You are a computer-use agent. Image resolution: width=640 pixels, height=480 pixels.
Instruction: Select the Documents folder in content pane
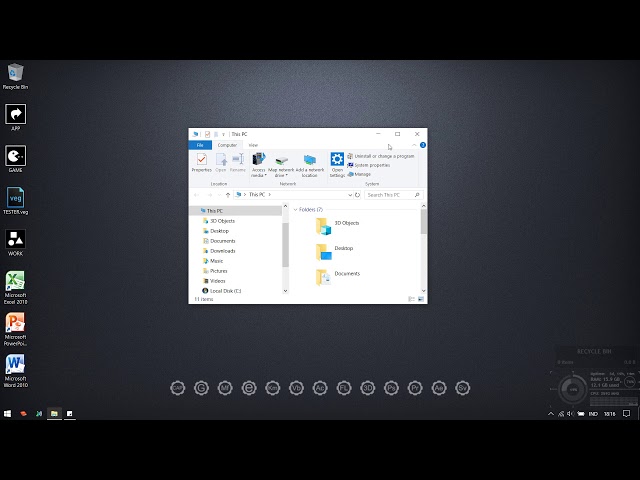(x=338, y=277)
